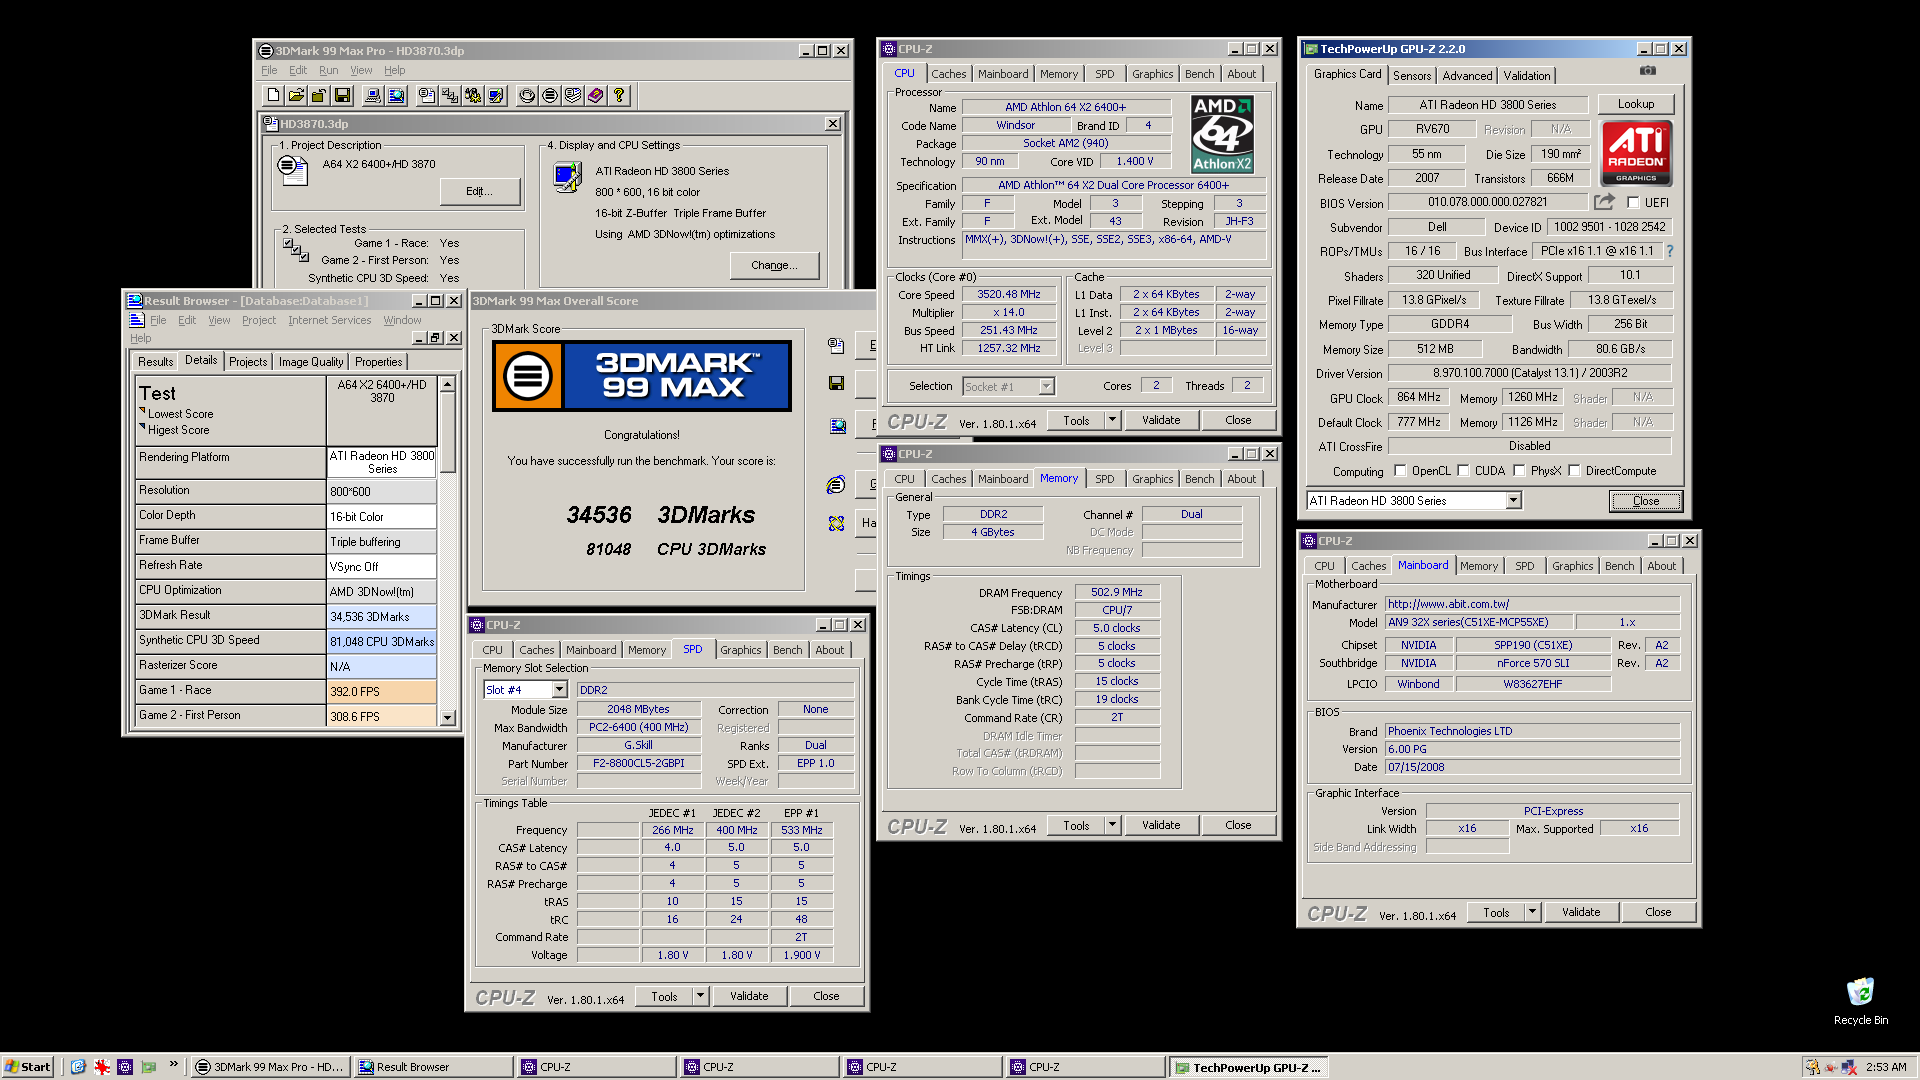Image resolution: width=1920 pixels, height=1080 pixels.
Task: Click the New project icon in 3DMark toolbar
Action: (x=273, y=95)
